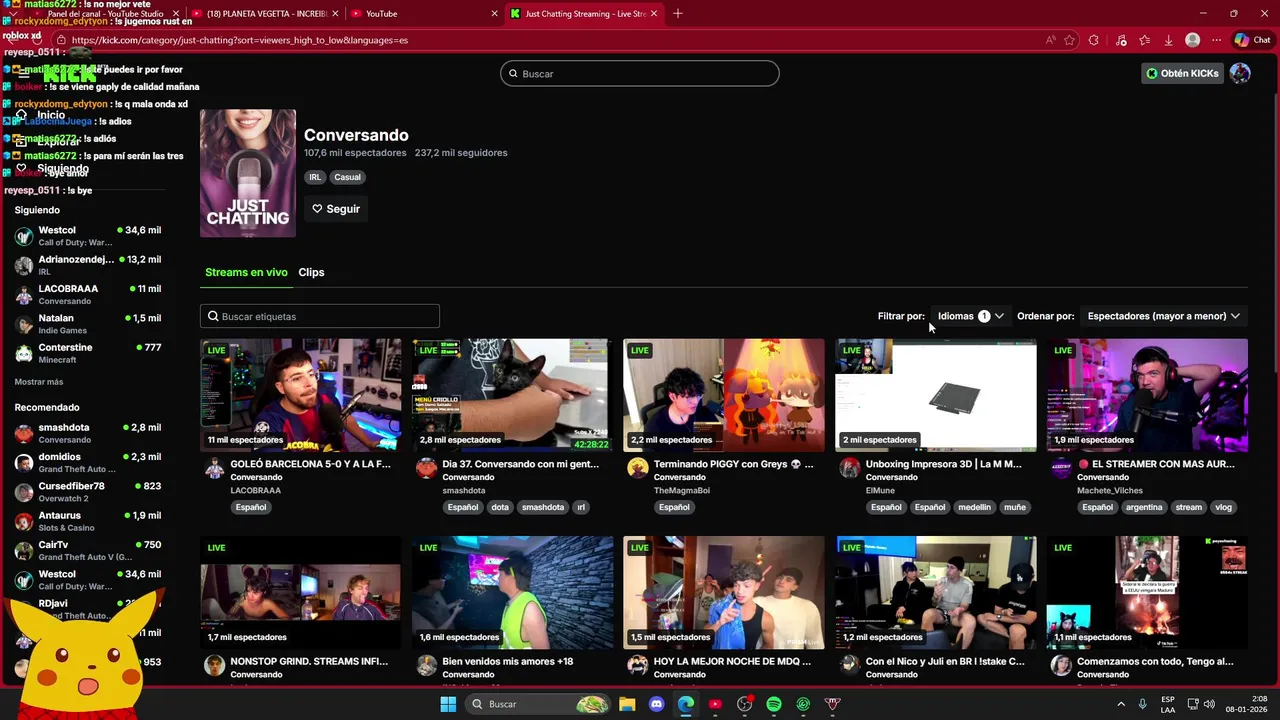
Task: Open the Idiomas filter dropdown
Action: [970, 316]
